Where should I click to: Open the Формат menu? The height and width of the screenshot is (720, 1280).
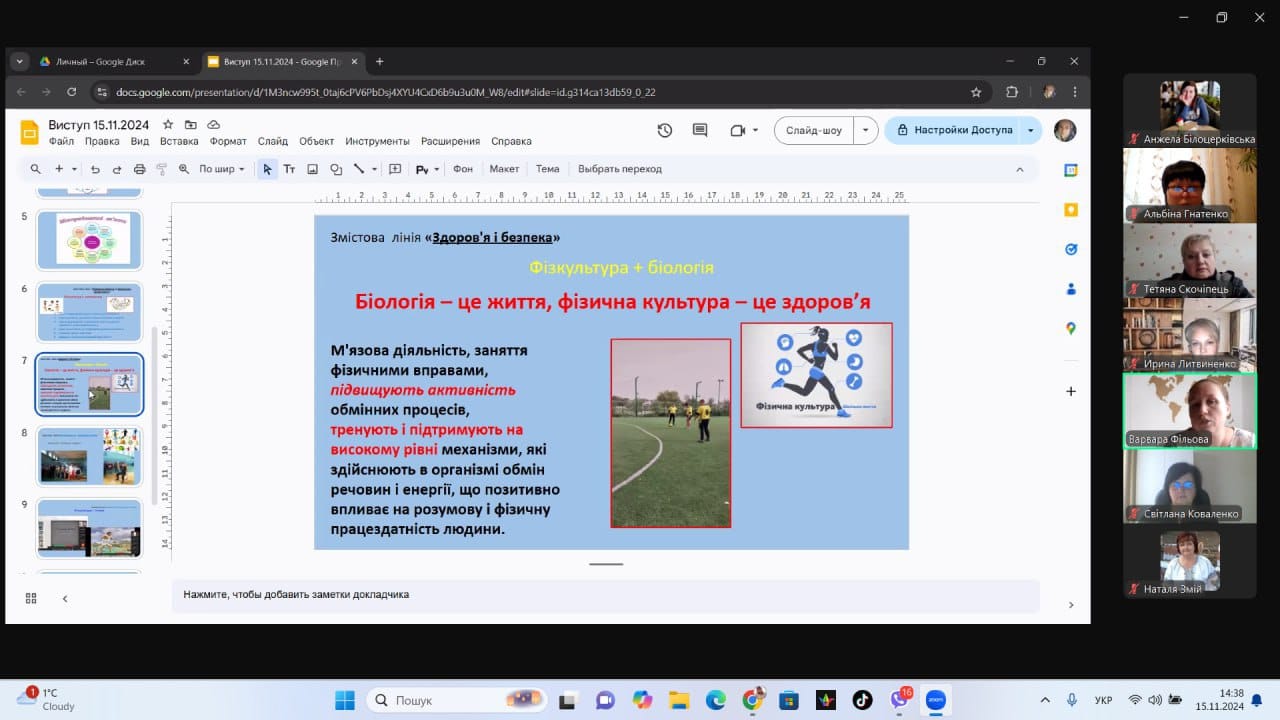[228, 141]
